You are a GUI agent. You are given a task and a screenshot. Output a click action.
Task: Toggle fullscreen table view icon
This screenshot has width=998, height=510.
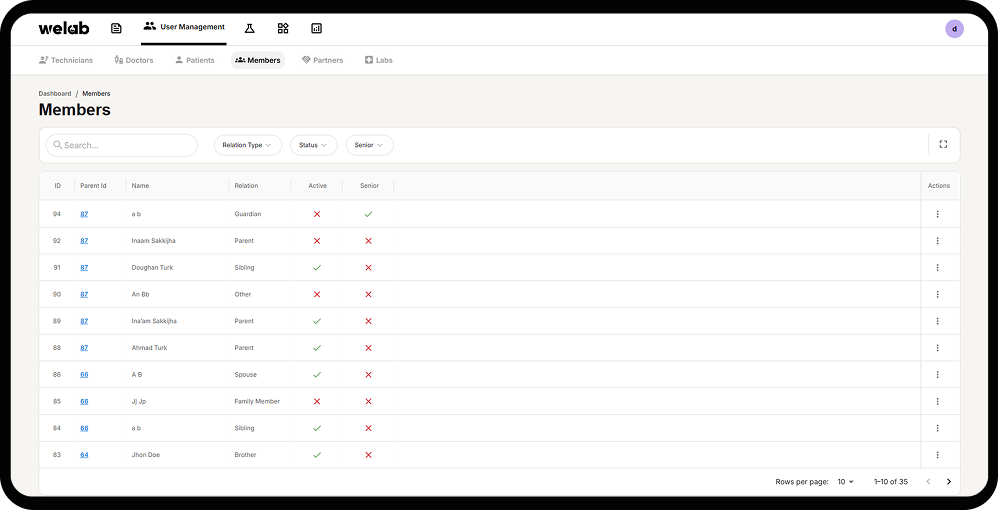click(x=943, y=145)
